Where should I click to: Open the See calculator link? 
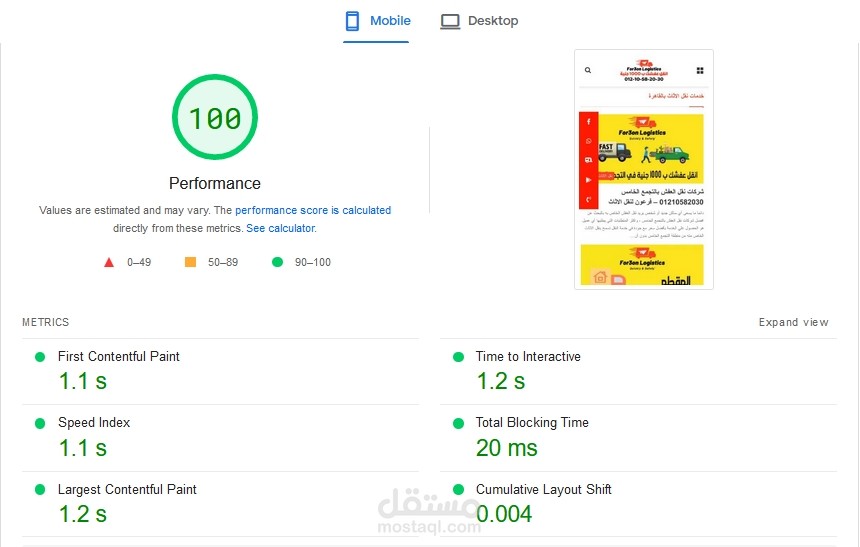tap(281, 228)
